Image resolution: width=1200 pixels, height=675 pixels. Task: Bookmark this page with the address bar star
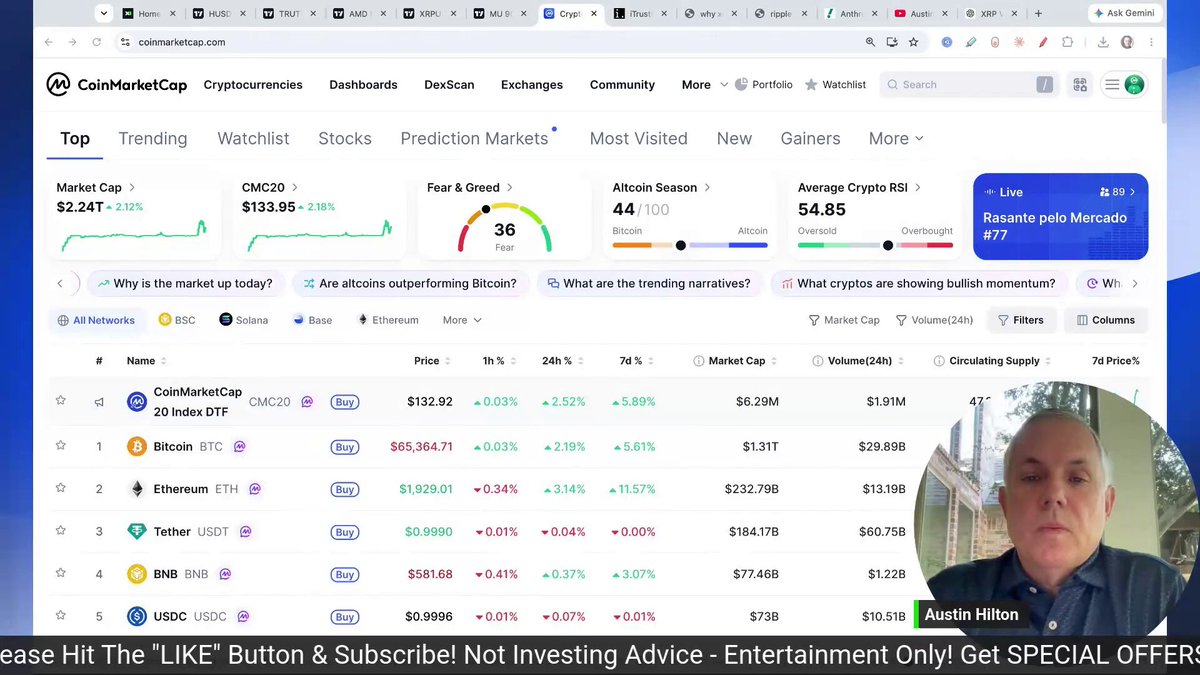(x=913, y=42)
